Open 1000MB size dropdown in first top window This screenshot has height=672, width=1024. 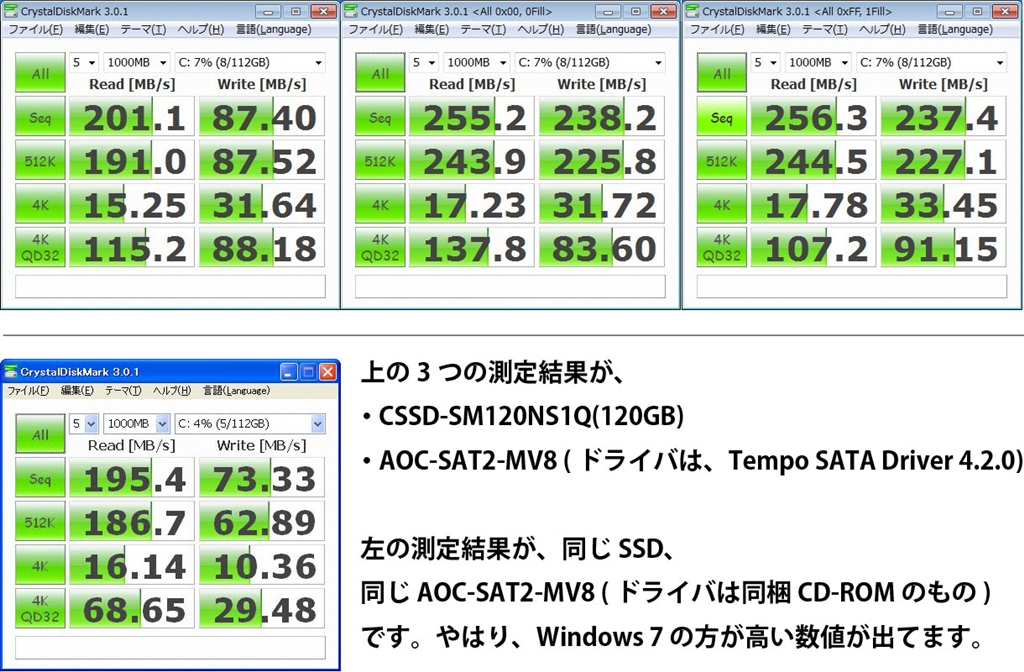(136, 63)
